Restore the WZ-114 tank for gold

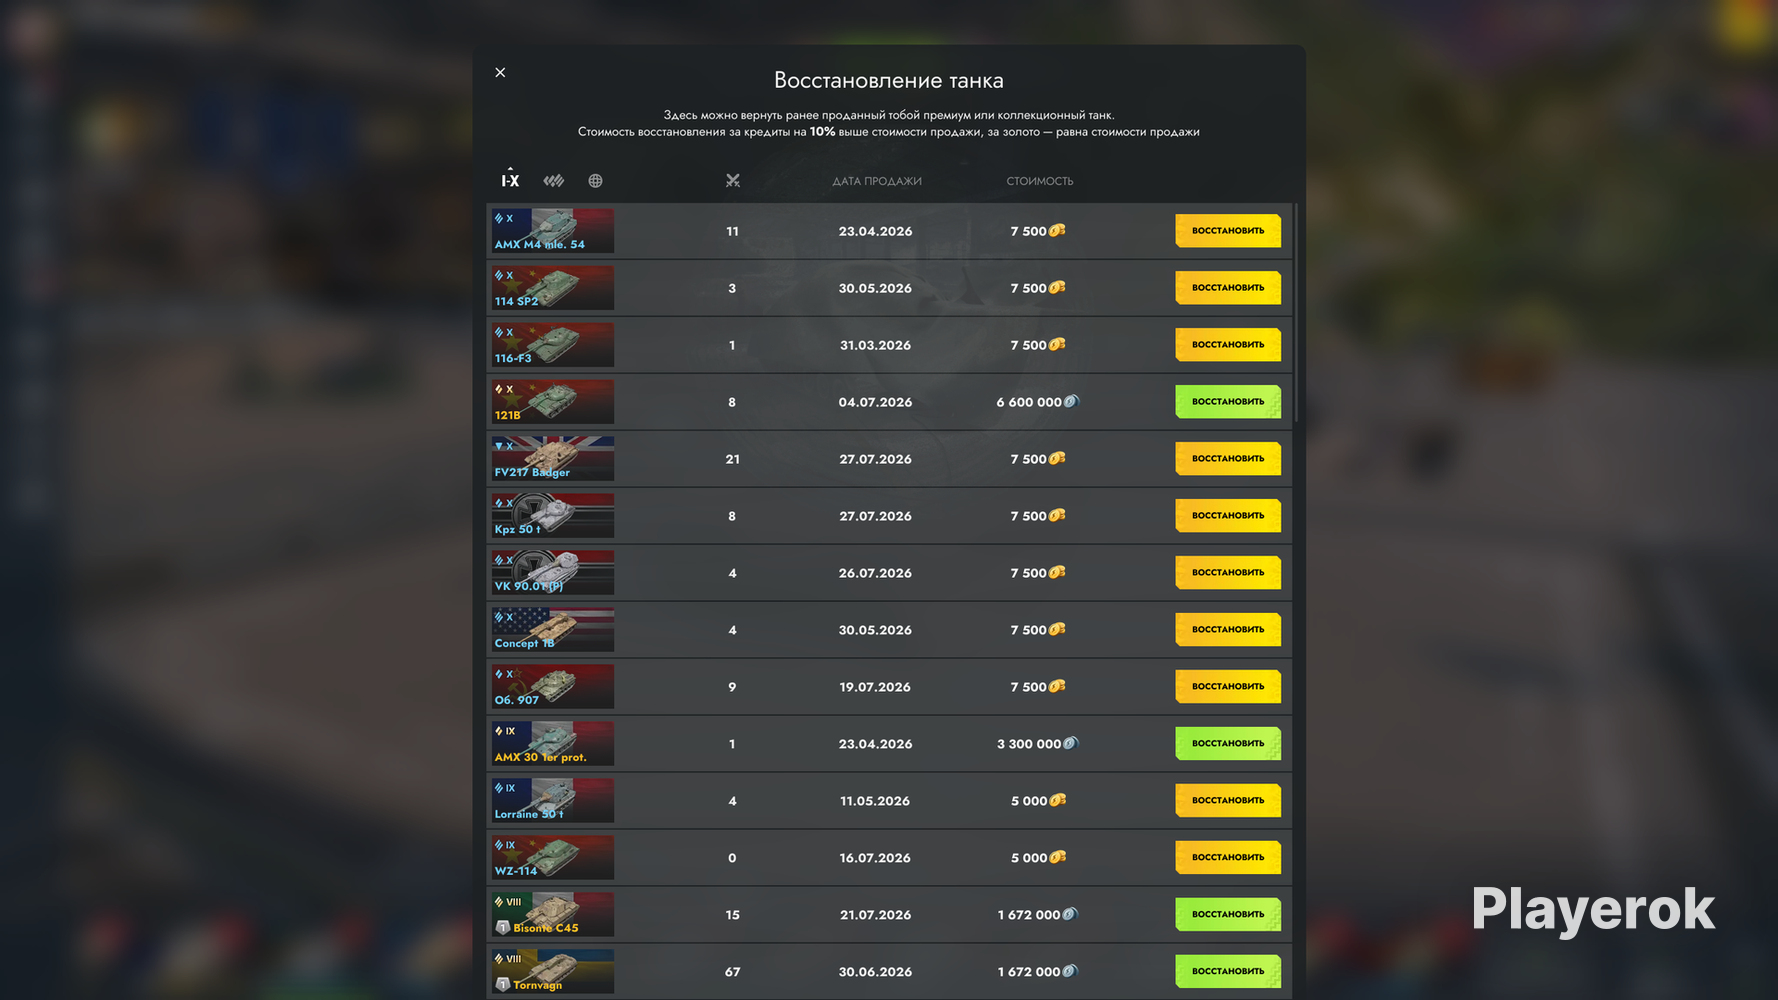pyautogui.click(x=1228, y=858)
